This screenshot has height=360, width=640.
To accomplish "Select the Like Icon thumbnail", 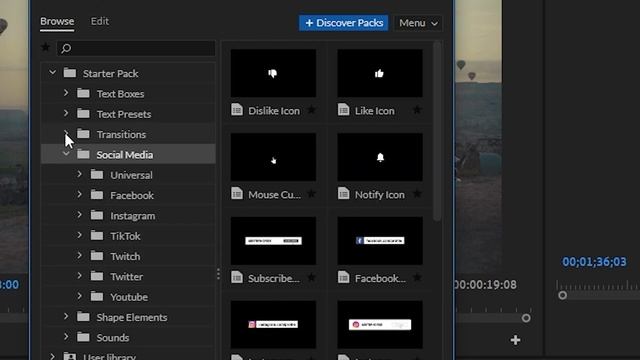I will (x=380, y=73).
